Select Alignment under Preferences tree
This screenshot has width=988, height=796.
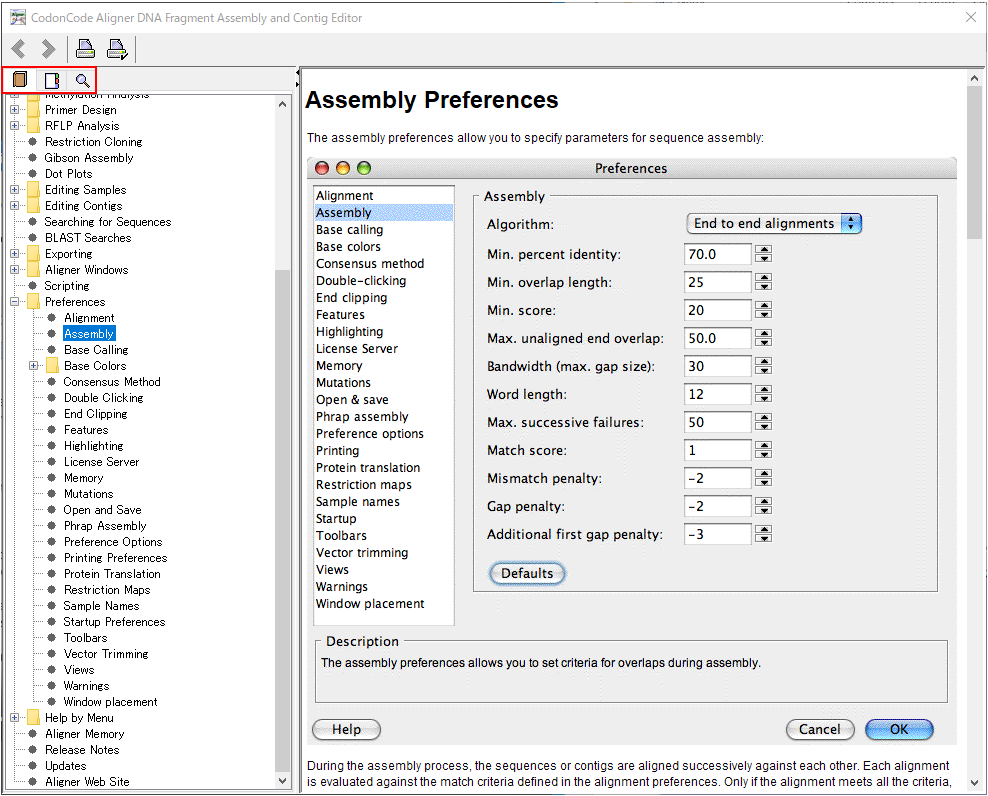pyautogui.click(x=89, y=318)
